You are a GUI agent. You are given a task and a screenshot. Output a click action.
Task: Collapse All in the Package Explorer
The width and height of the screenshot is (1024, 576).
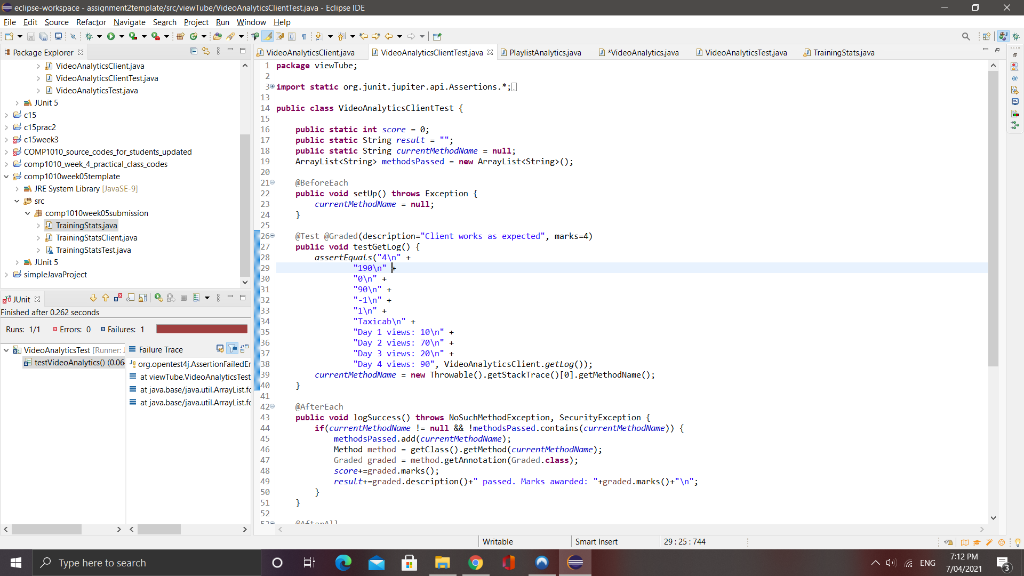click(194, 52)
